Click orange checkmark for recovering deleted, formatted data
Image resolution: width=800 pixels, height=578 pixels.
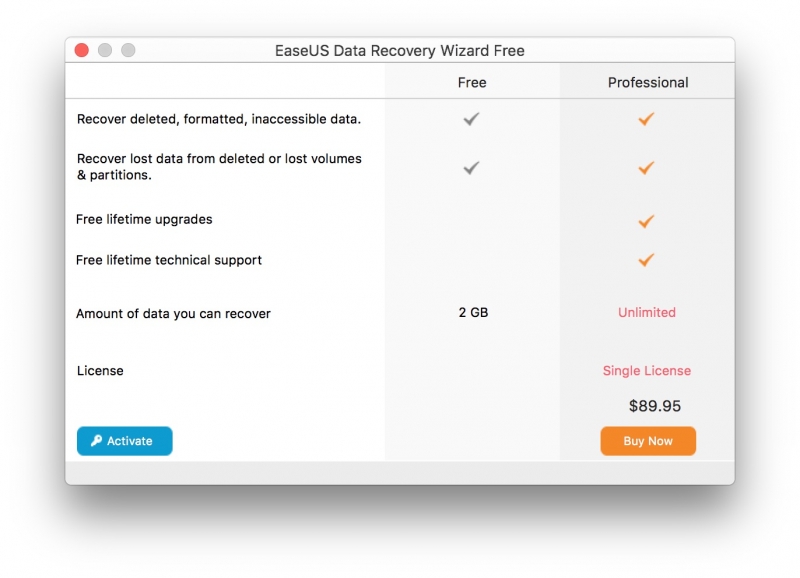646,119
